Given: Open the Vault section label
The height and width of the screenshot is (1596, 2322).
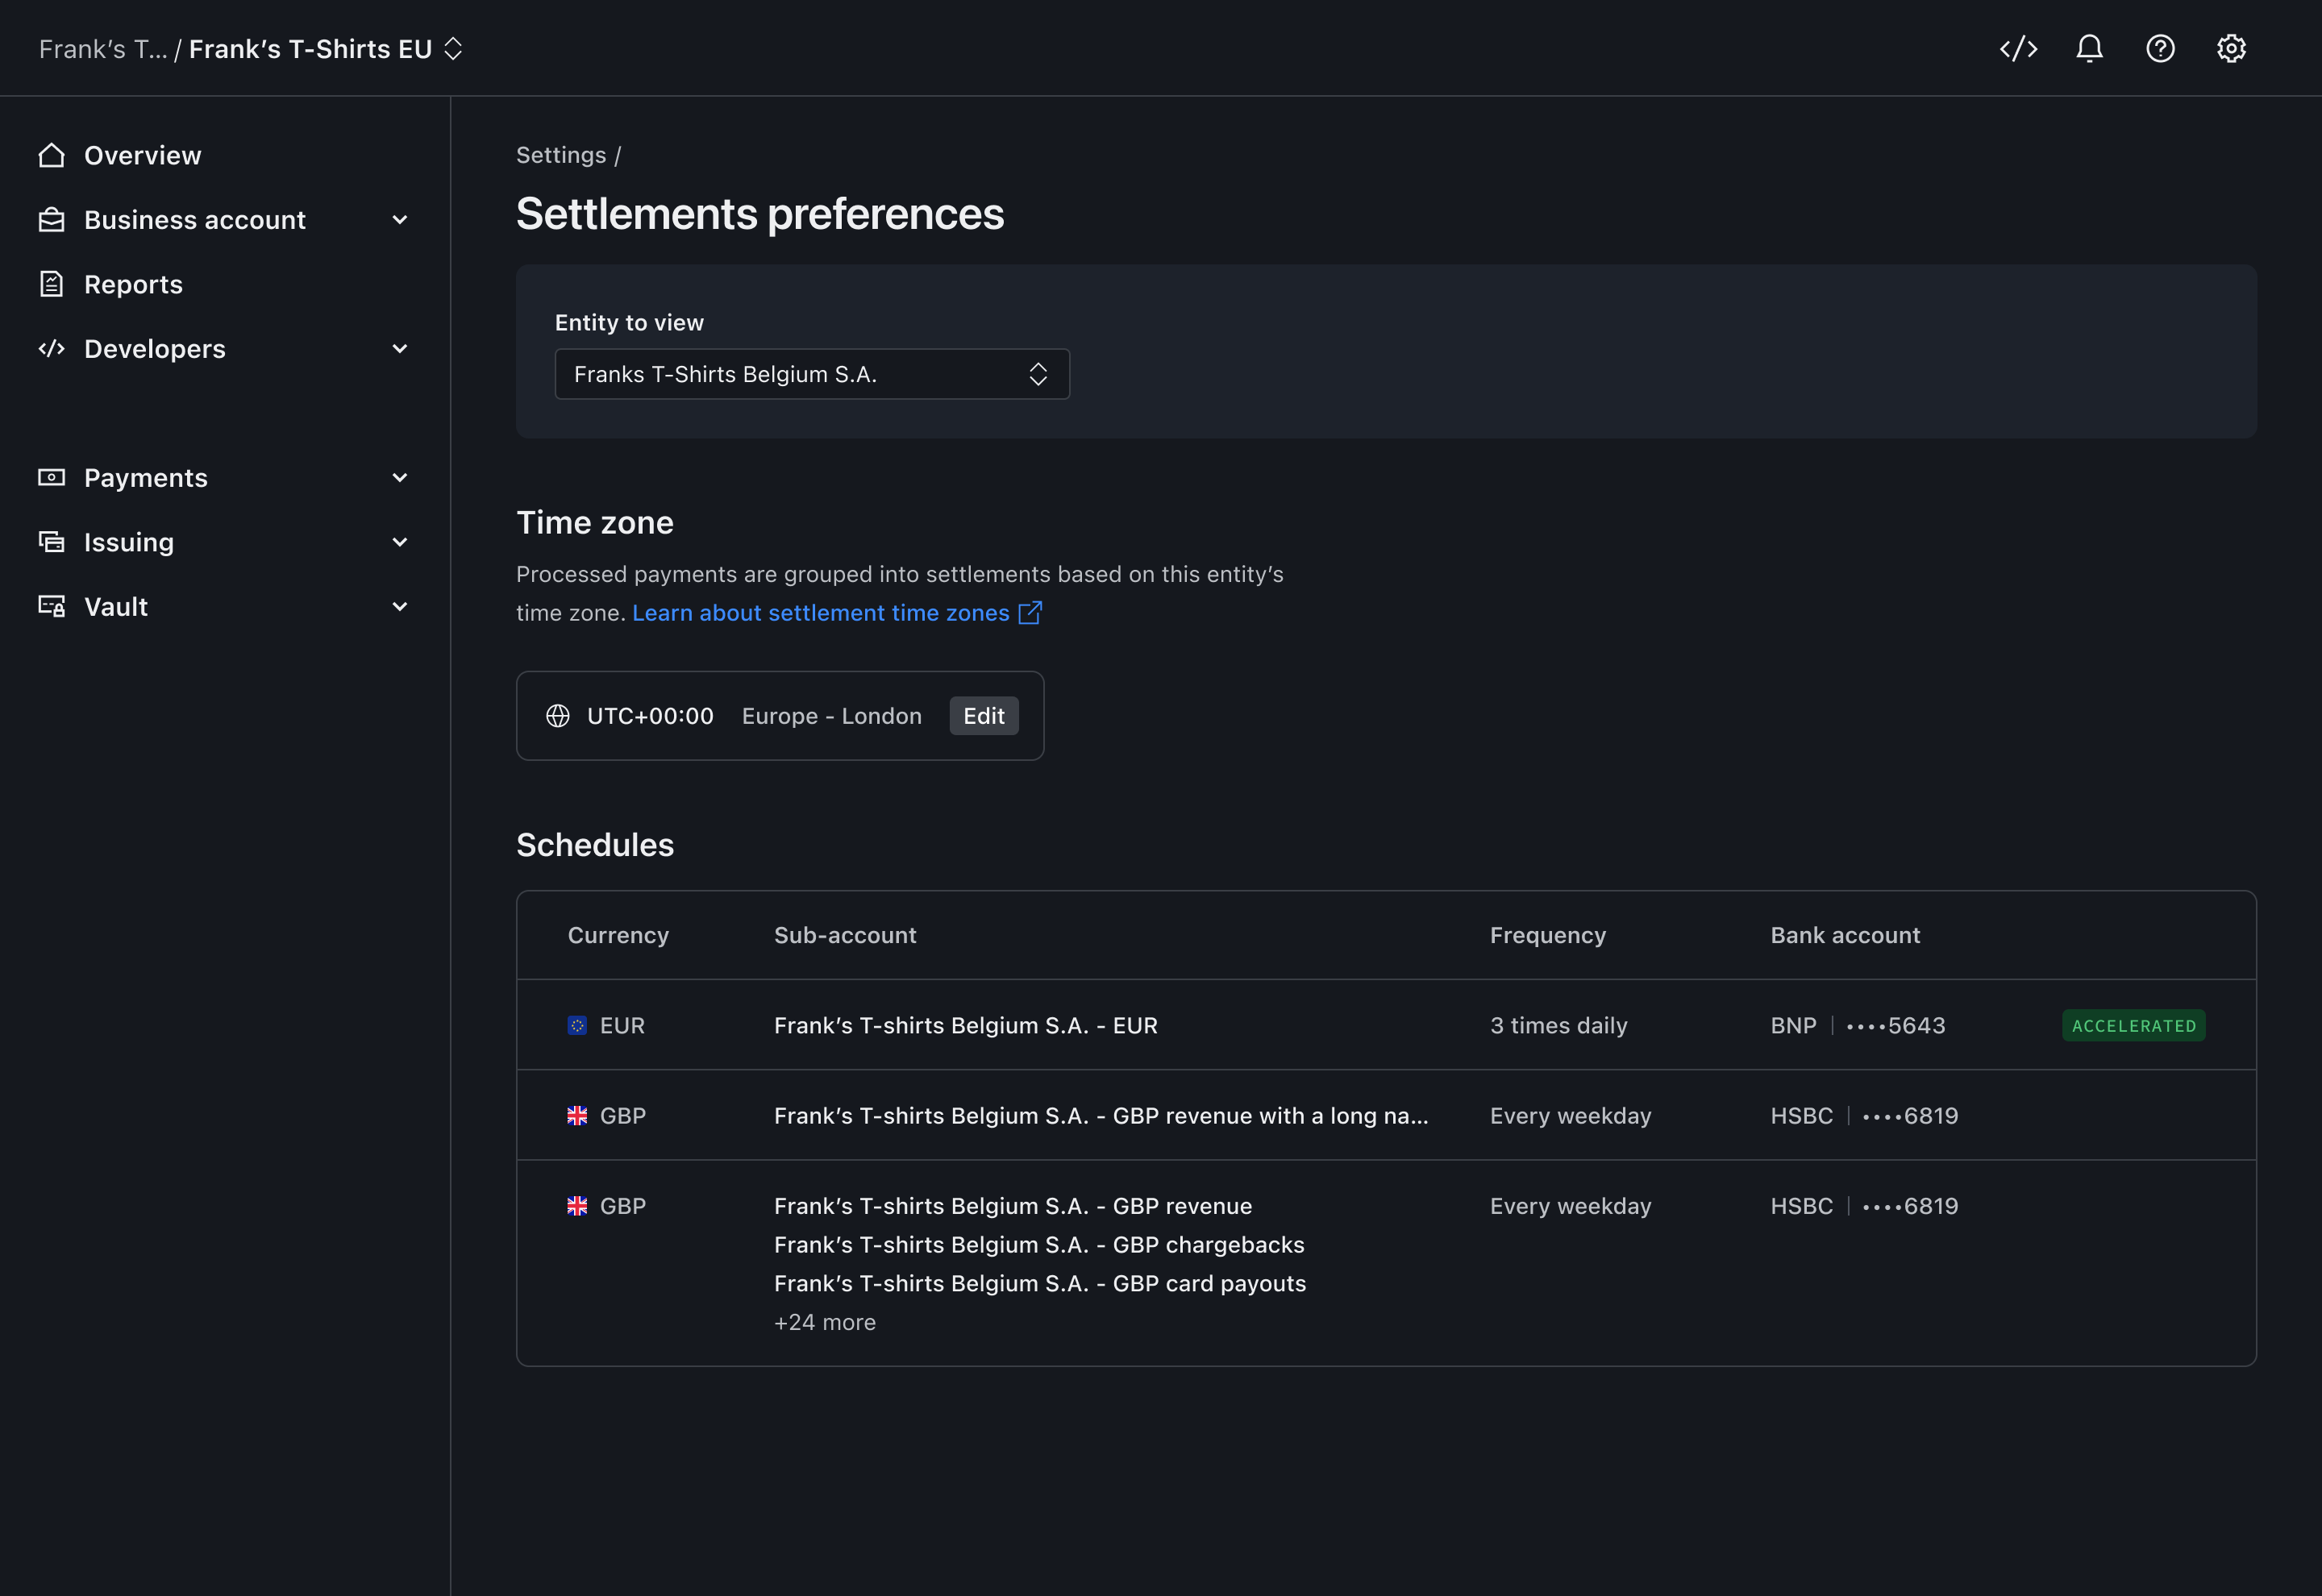Looking at the screenshot, I should (x=116, y=606).
